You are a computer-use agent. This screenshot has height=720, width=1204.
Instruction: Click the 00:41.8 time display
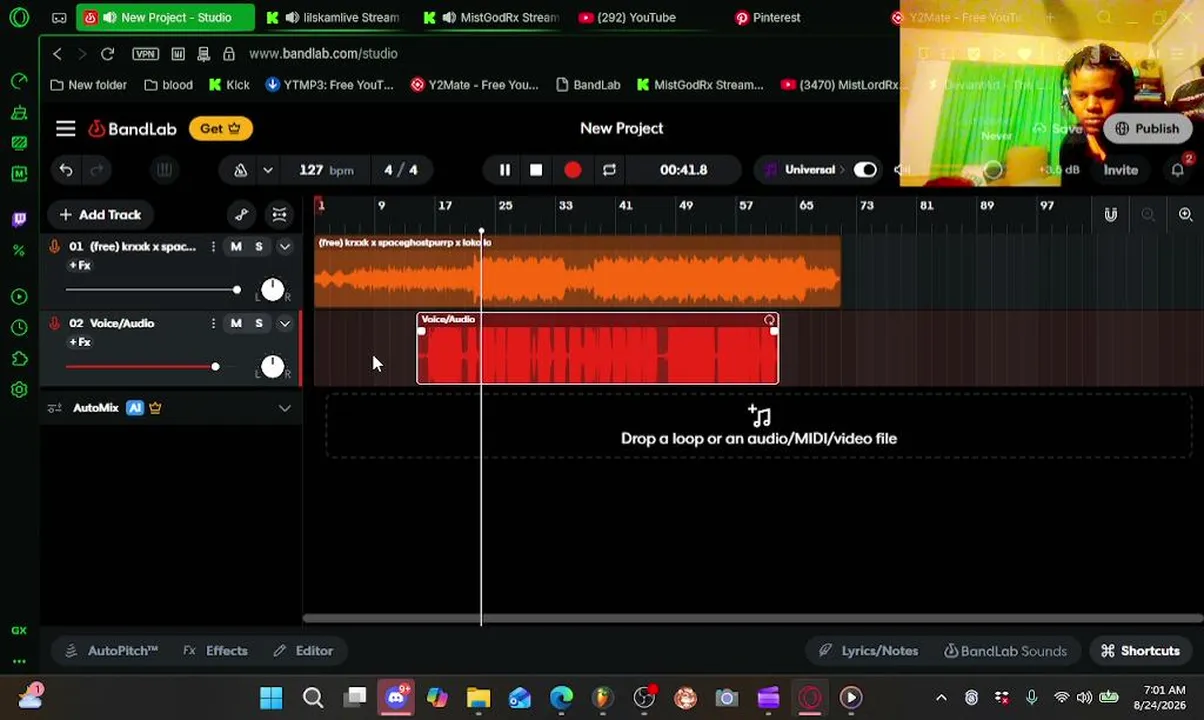tap(683, 170)
